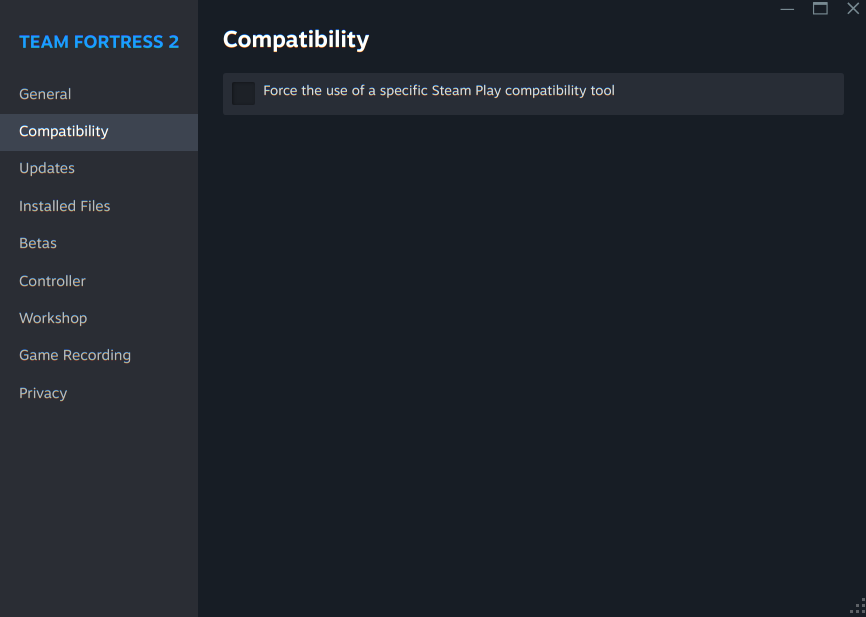Screen dimensions: 866x617
Task: Select the Compatibility tab in the sidebar
Action: click(64, 131)
